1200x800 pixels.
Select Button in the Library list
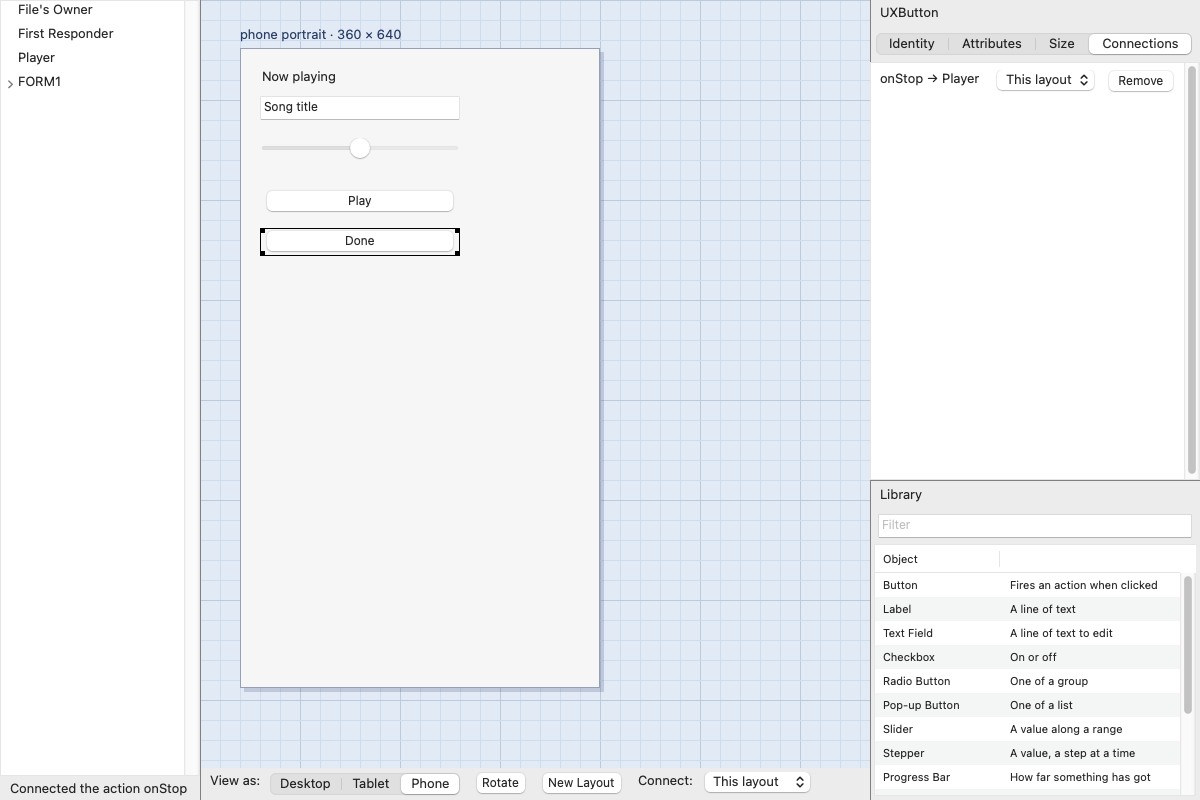click(x=1027, y=585)
